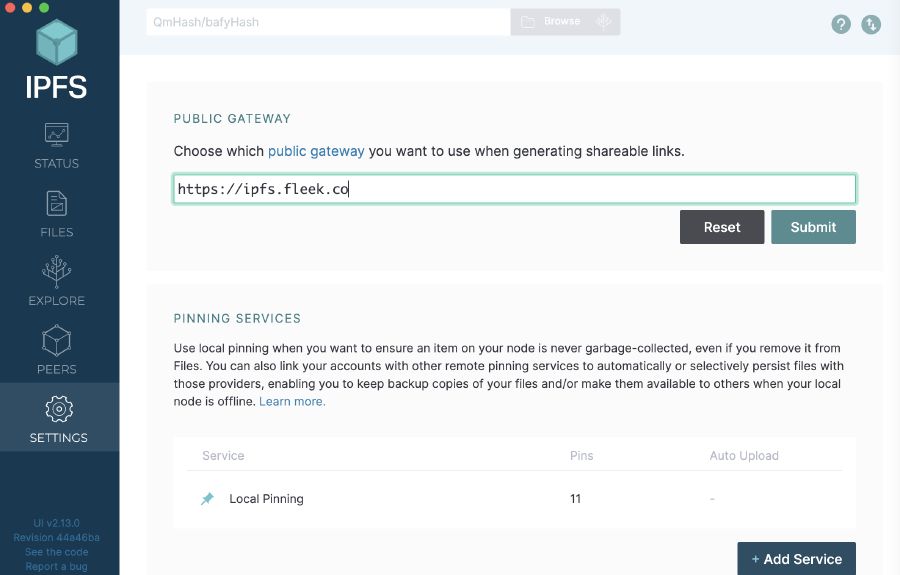Reset the public gateway value

click(x=721, y=227)
